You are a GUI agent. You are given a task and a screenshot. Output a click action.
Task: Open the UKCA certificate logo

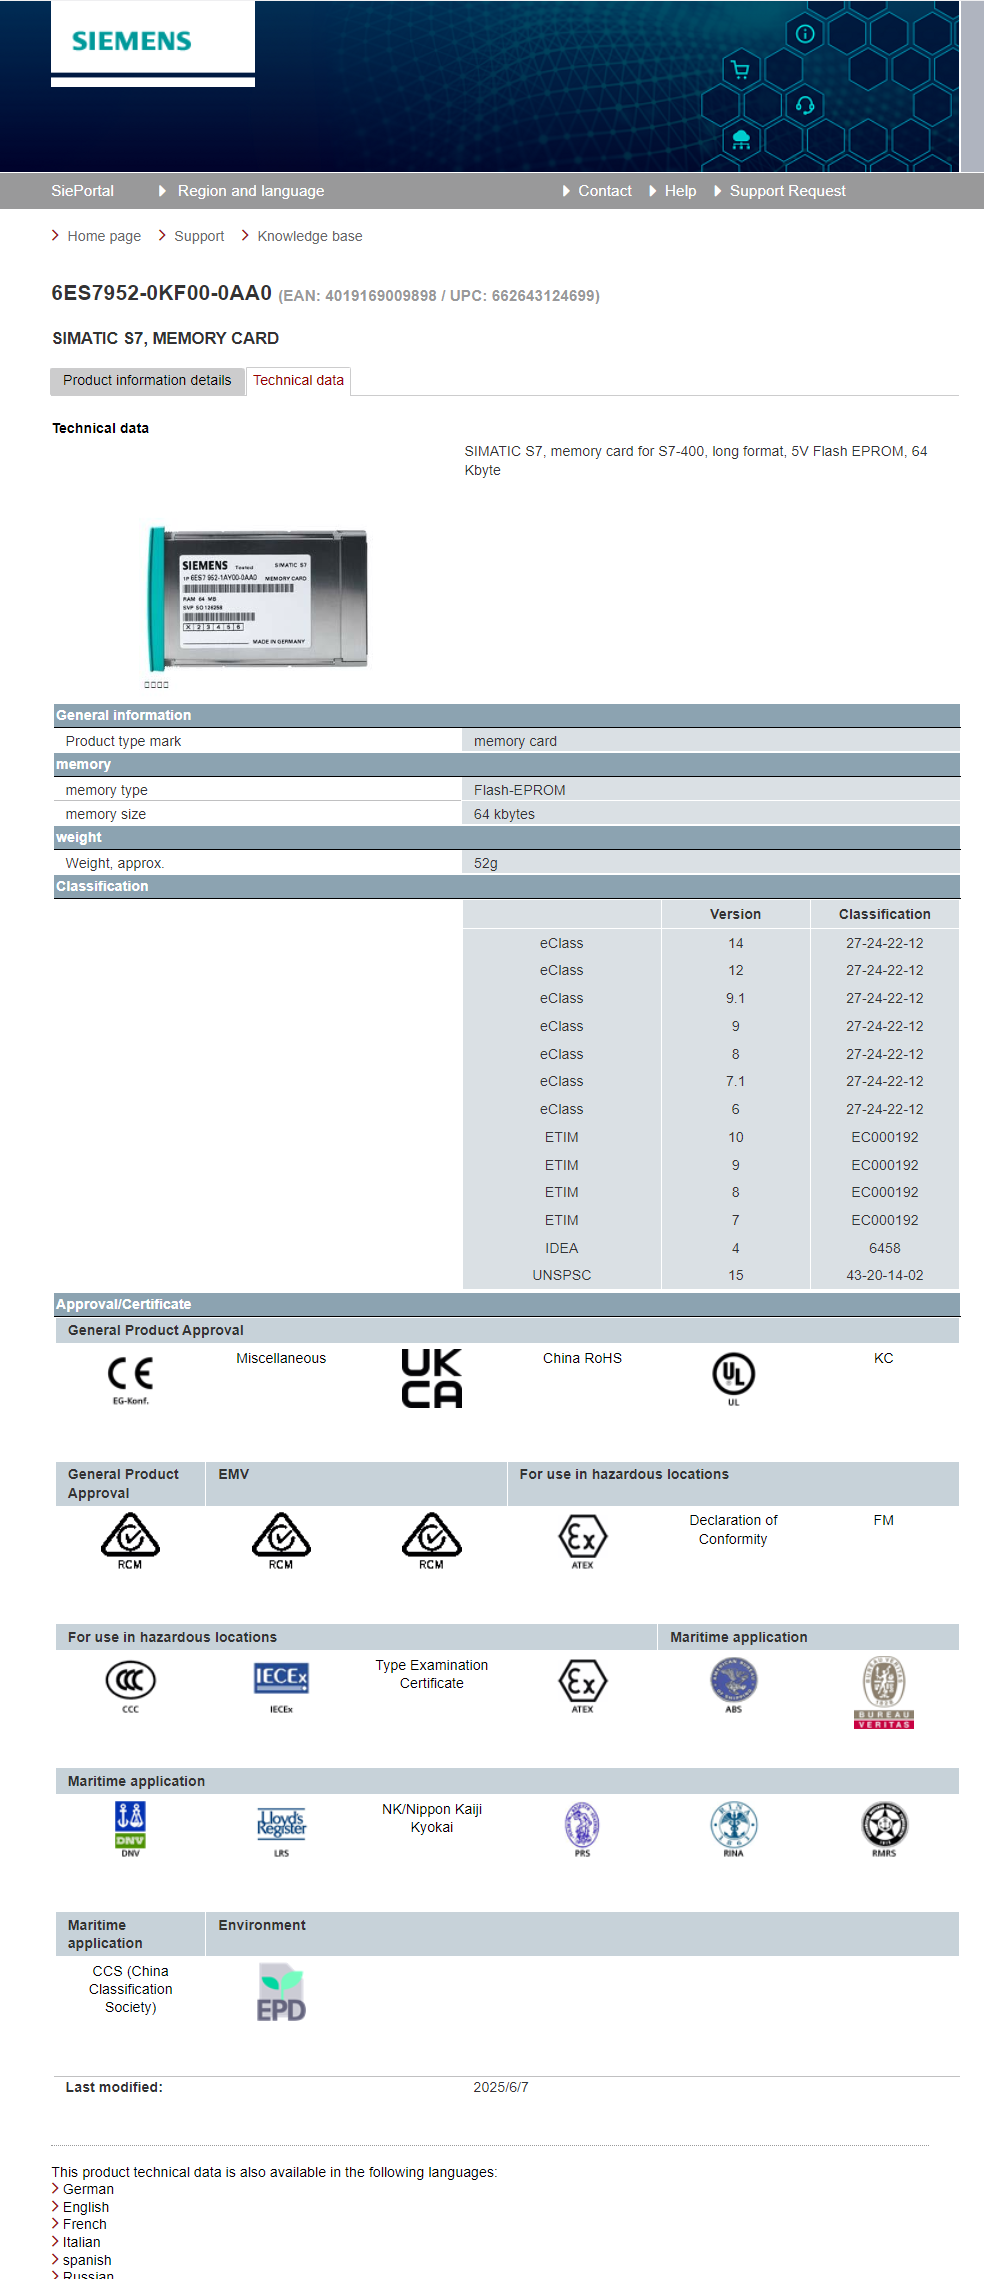click(431, 1378)
